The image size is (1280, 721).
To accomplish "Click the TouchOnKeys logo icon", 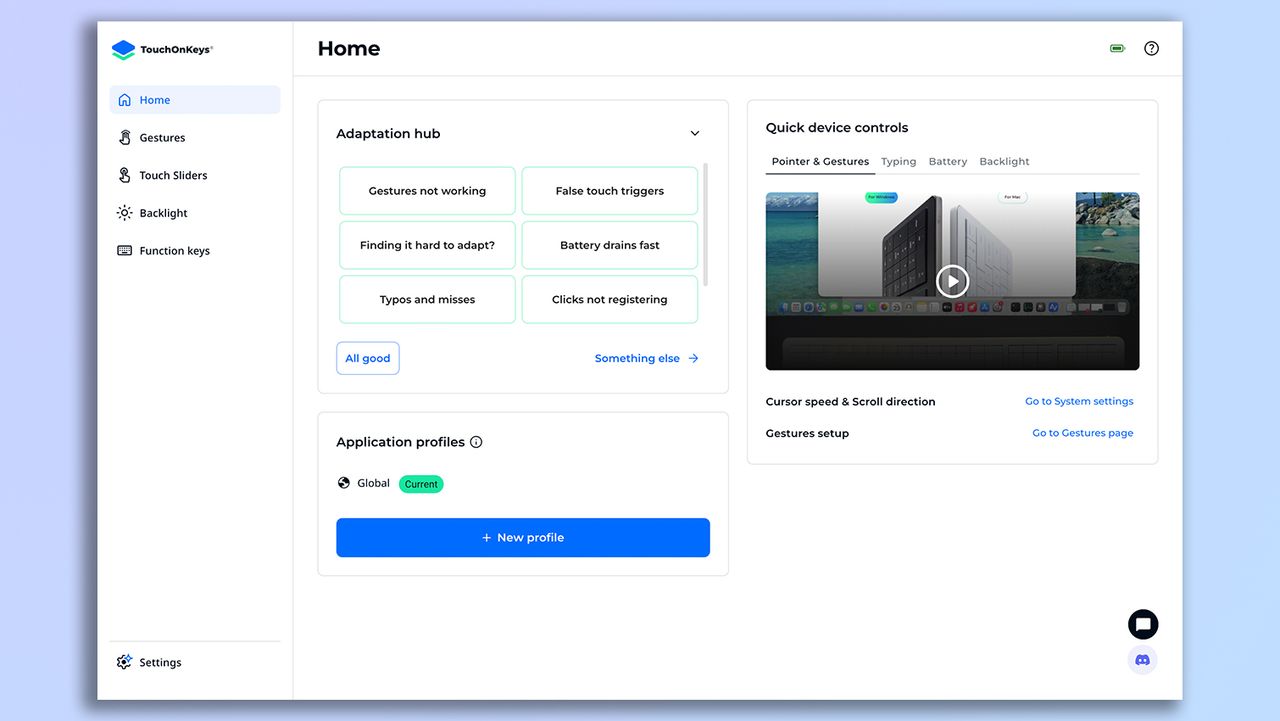I will [x=123, y=50].
